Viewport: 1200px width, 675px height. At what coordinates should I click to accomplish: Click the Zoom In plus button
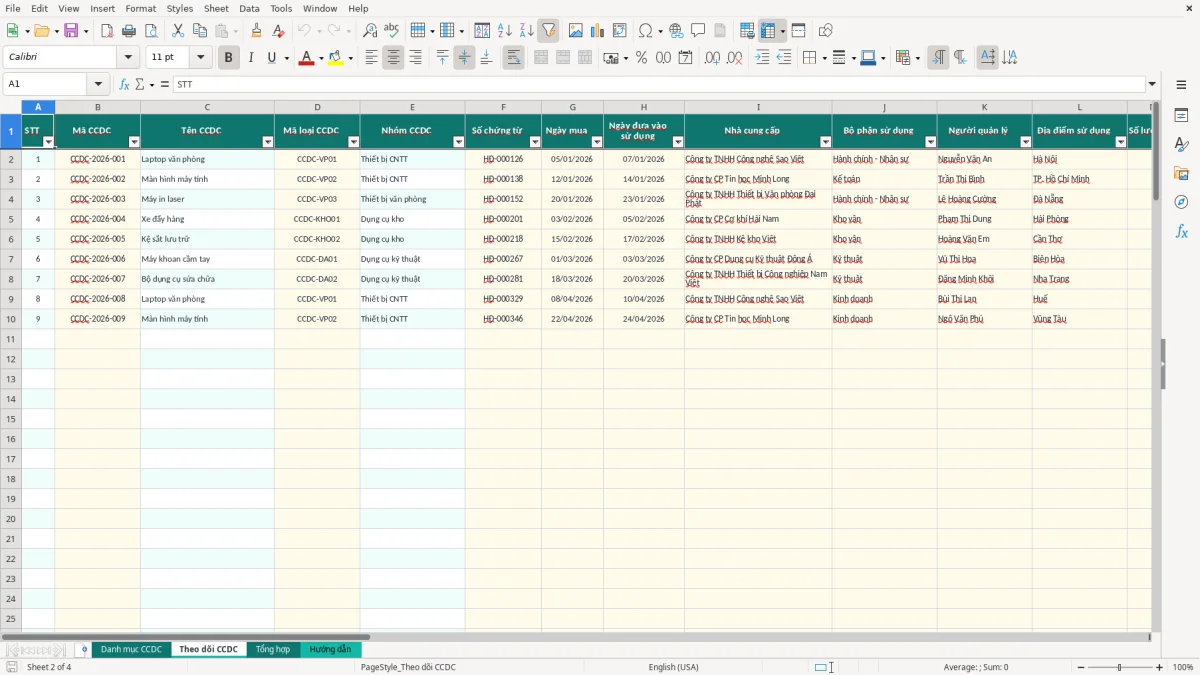(1159, 667)
